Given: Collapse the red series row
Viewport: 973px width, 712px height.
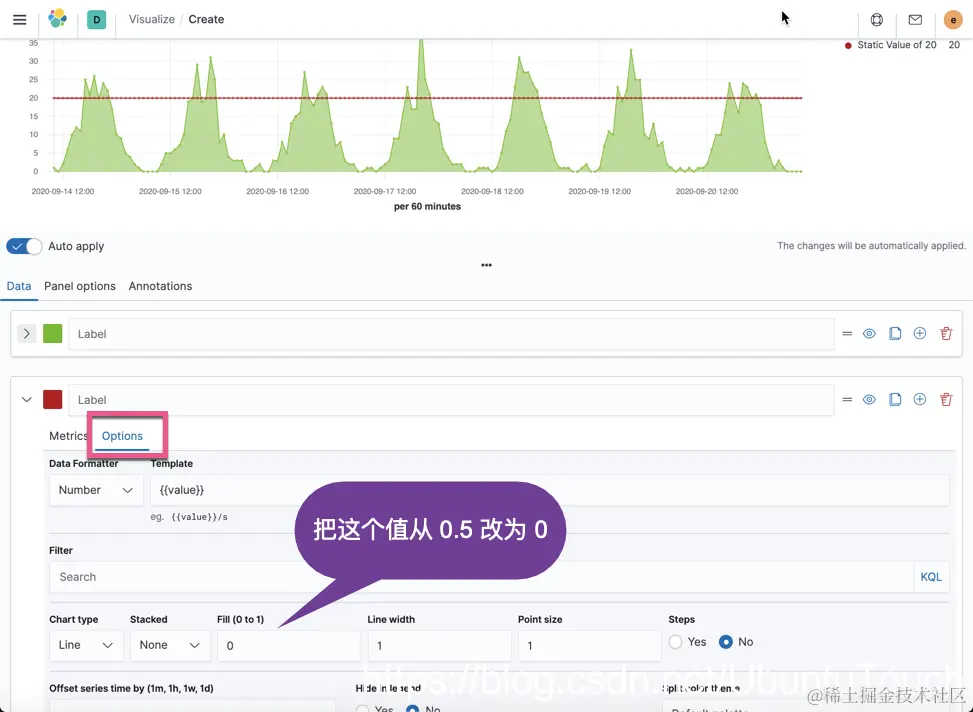Looking at the screenshot, I should tap(26, 399).
